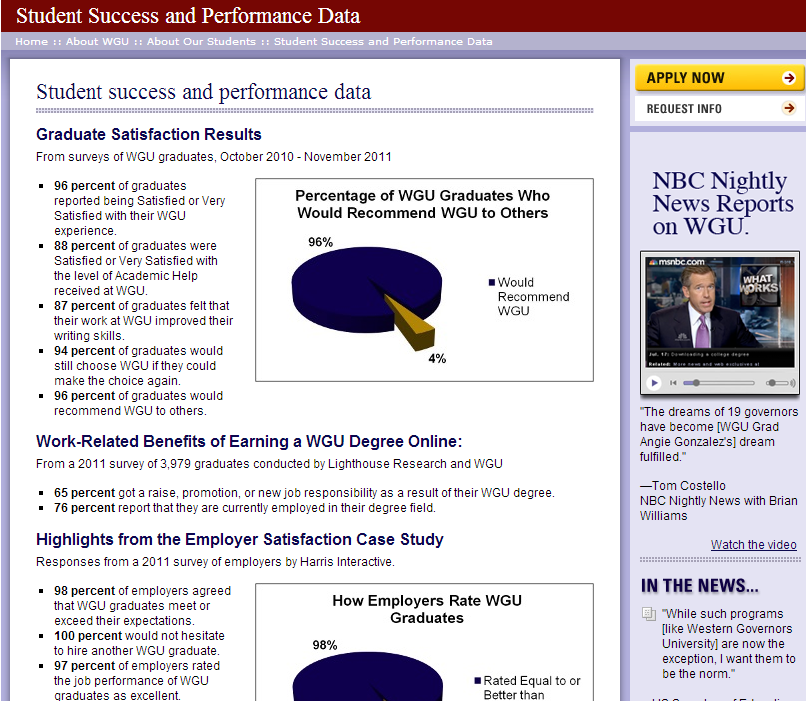Play the NBC news video

tap(654, 383)
